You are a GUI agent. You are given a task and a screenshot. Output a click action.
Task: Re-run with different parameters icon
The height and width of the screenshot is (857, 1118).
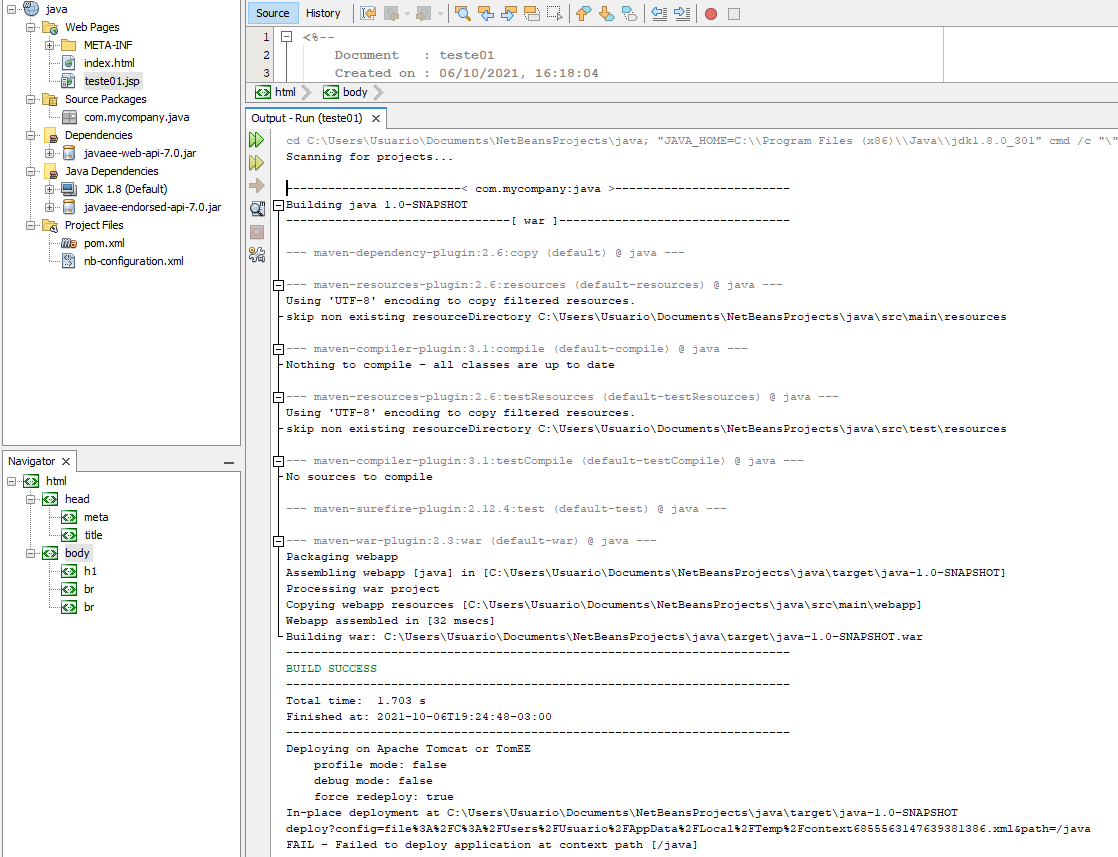(x=257, y=163)
